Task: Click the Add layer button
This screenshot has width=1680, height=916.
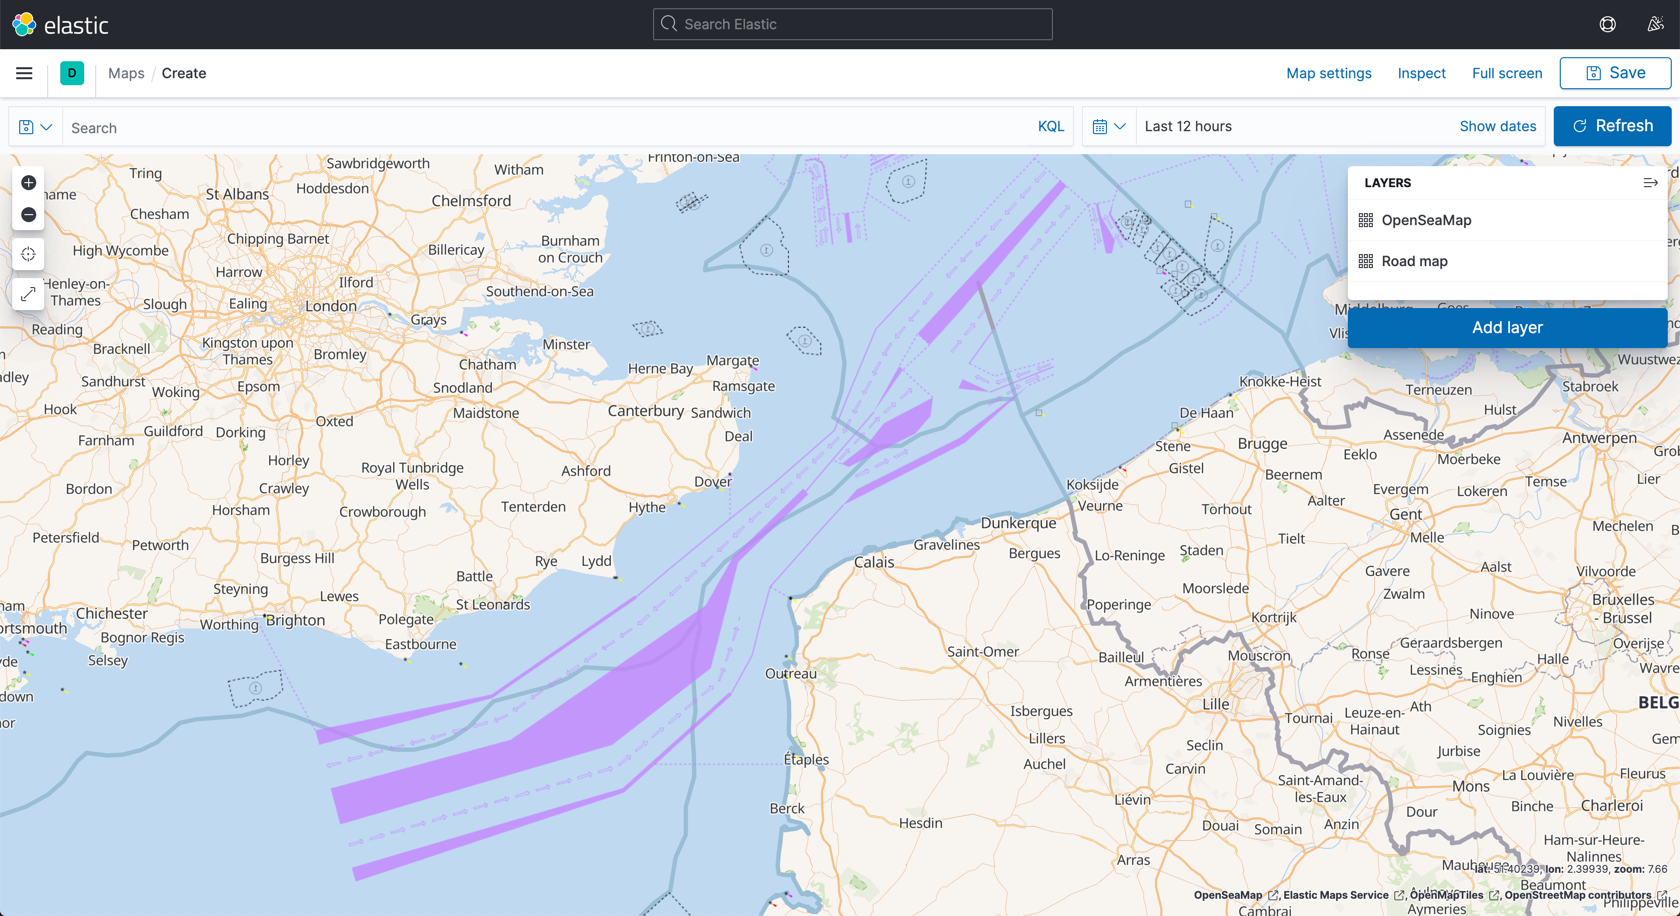Action: 1506,328
